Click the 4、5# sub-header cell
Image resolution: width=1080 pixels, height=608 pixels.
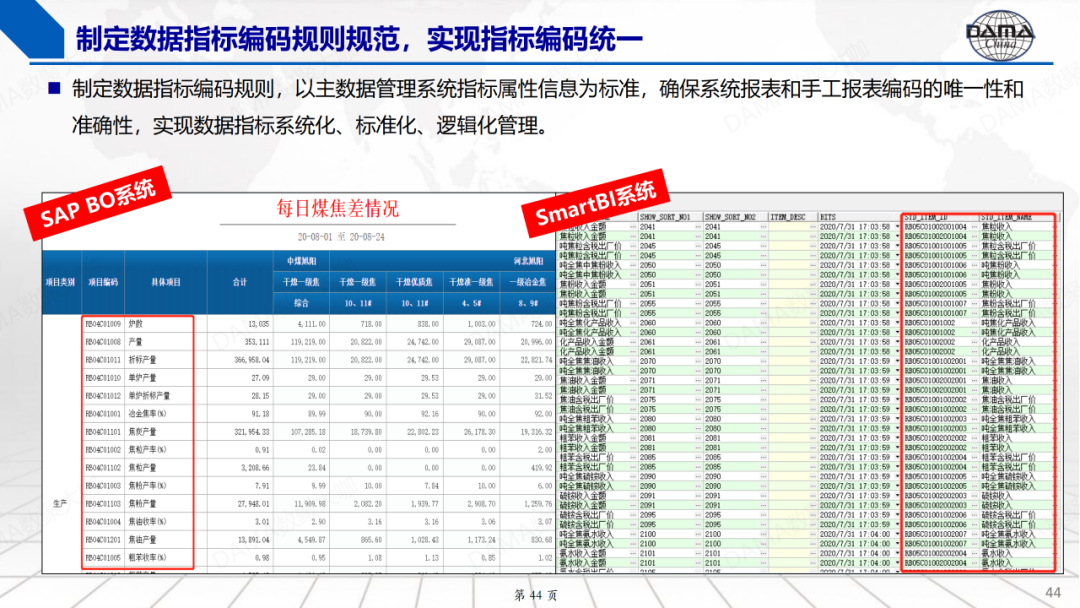(x=471, y=303)
